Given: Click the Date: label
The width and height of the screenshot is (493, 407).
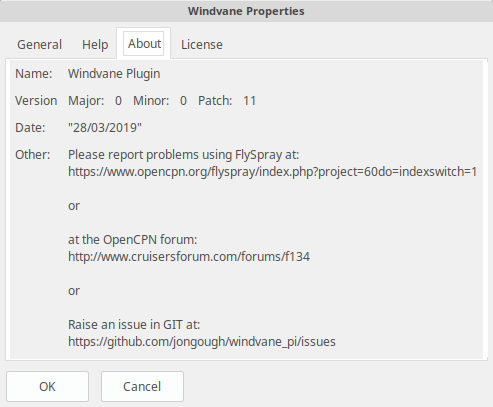Looking at the screenshot, I should [30, 128].
